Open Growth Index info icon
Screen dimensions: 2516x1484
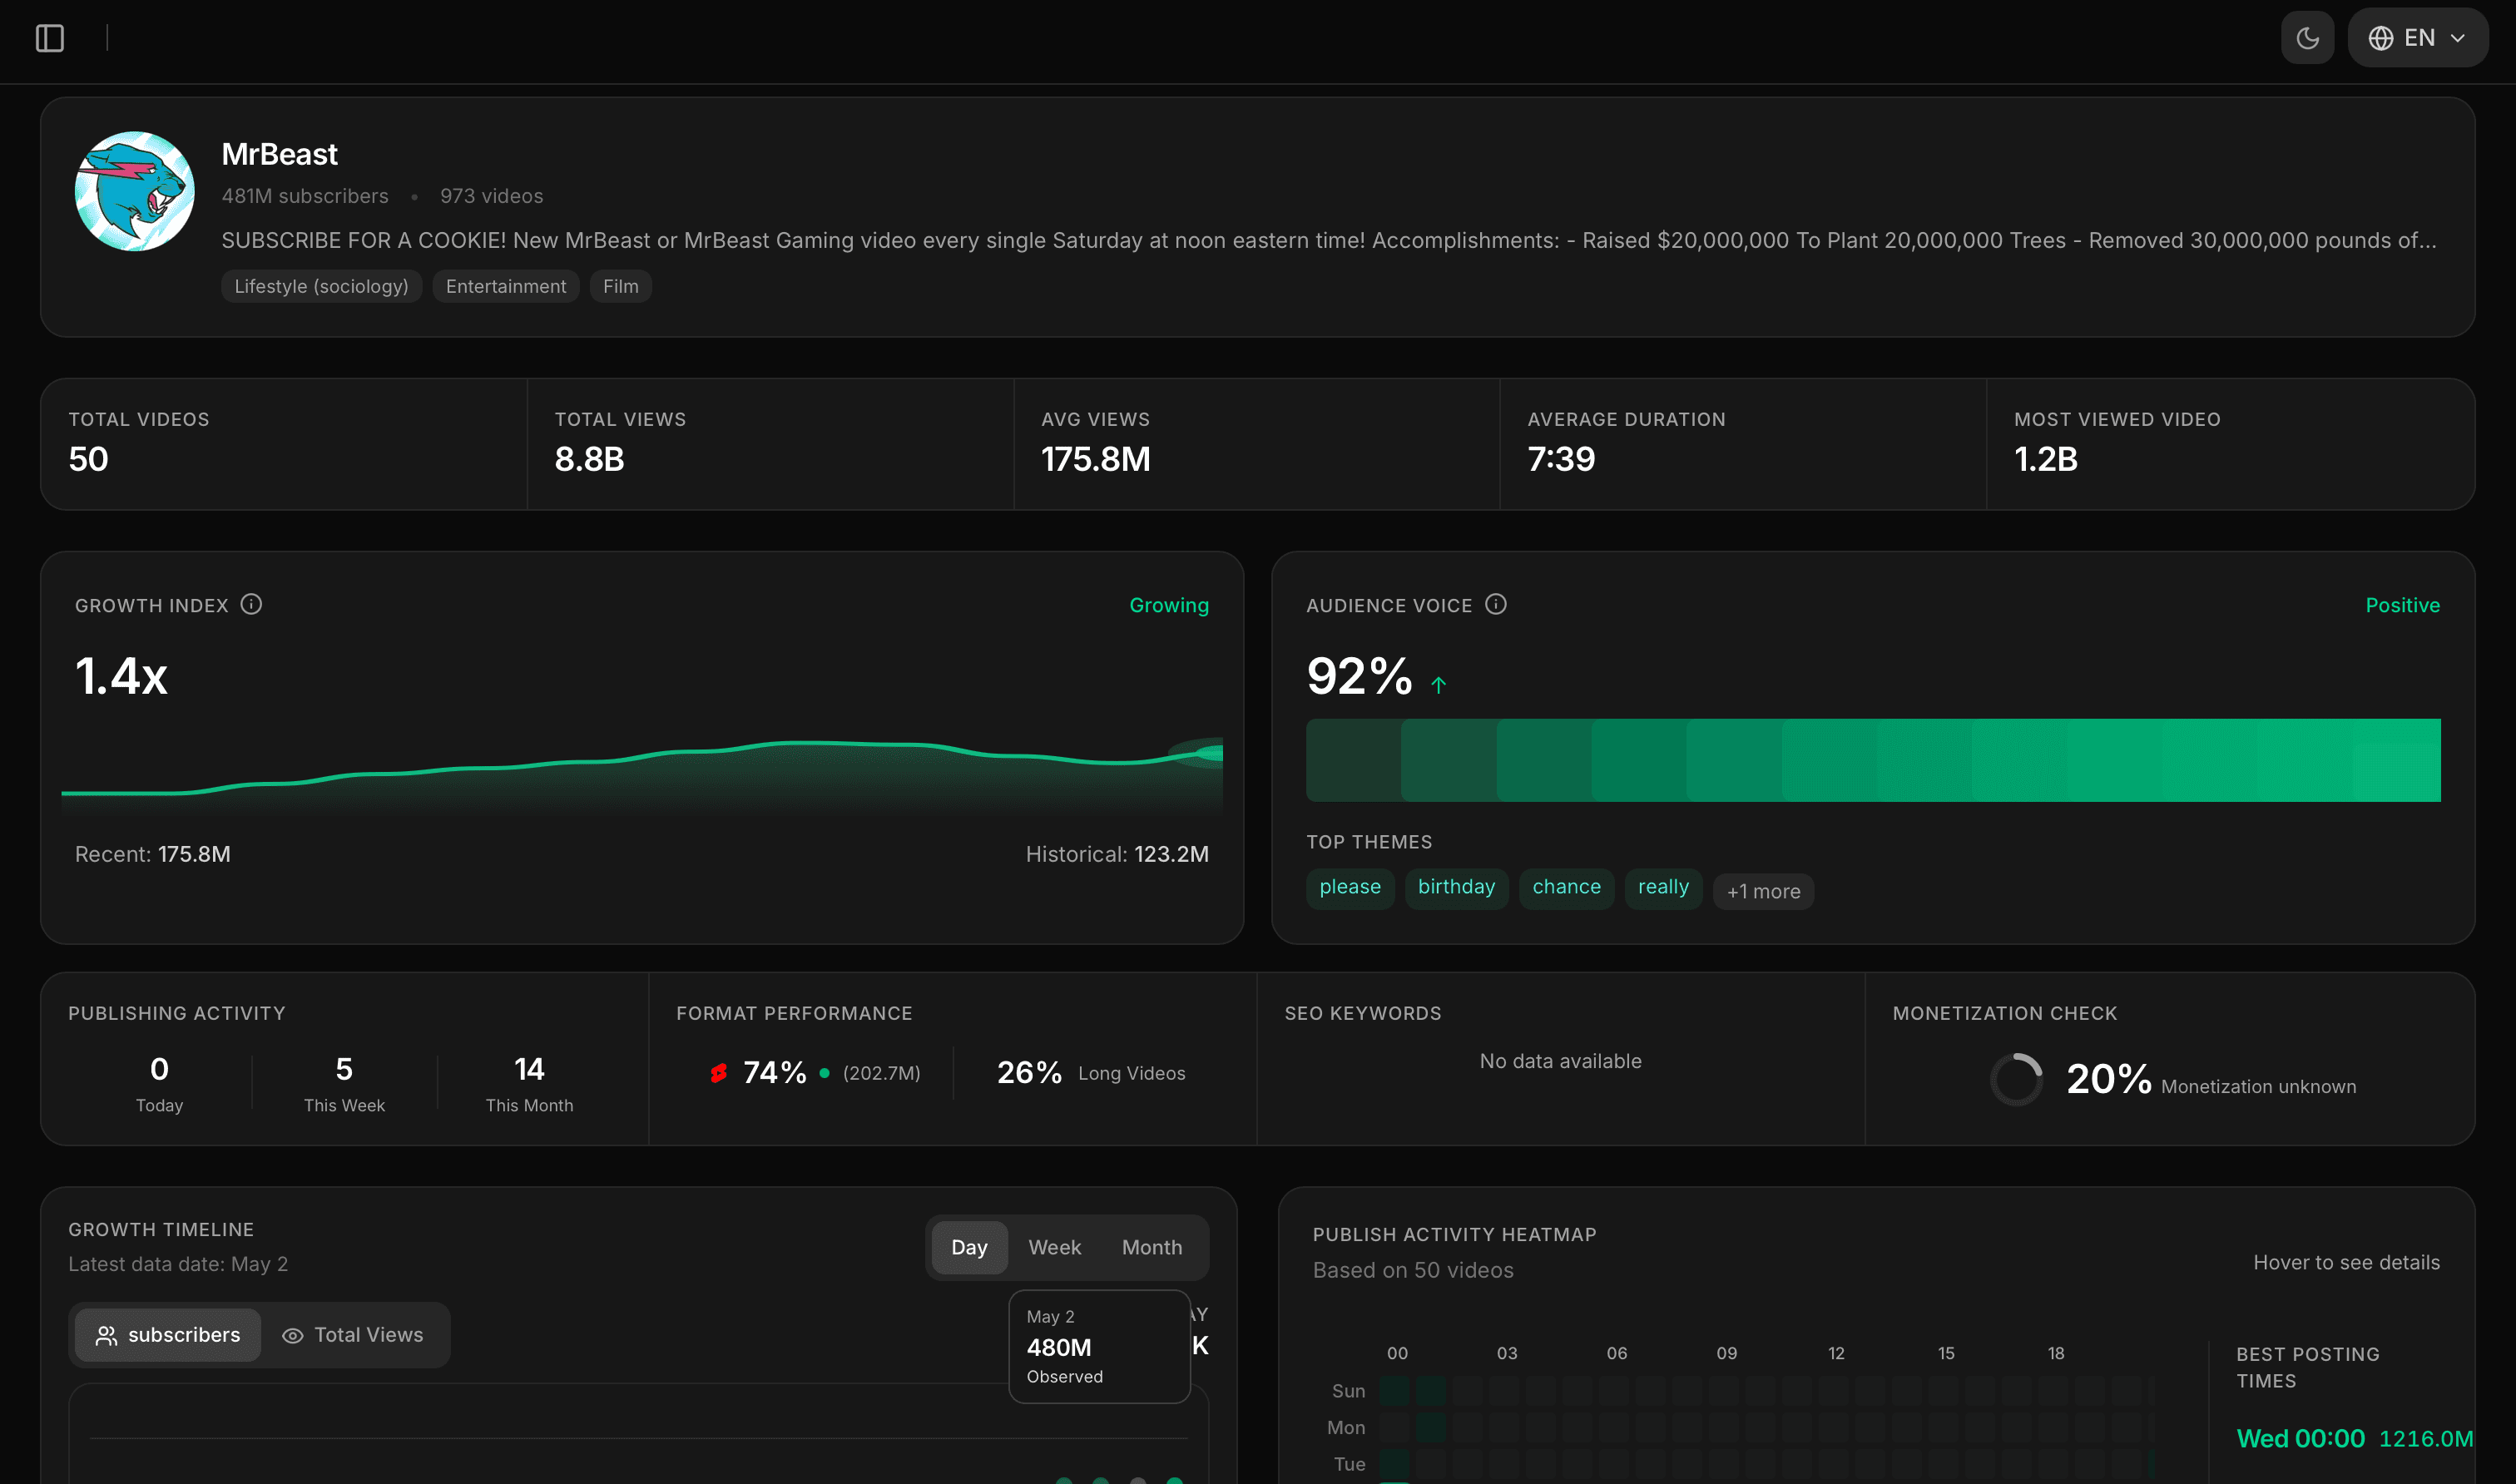click(251, 604)
